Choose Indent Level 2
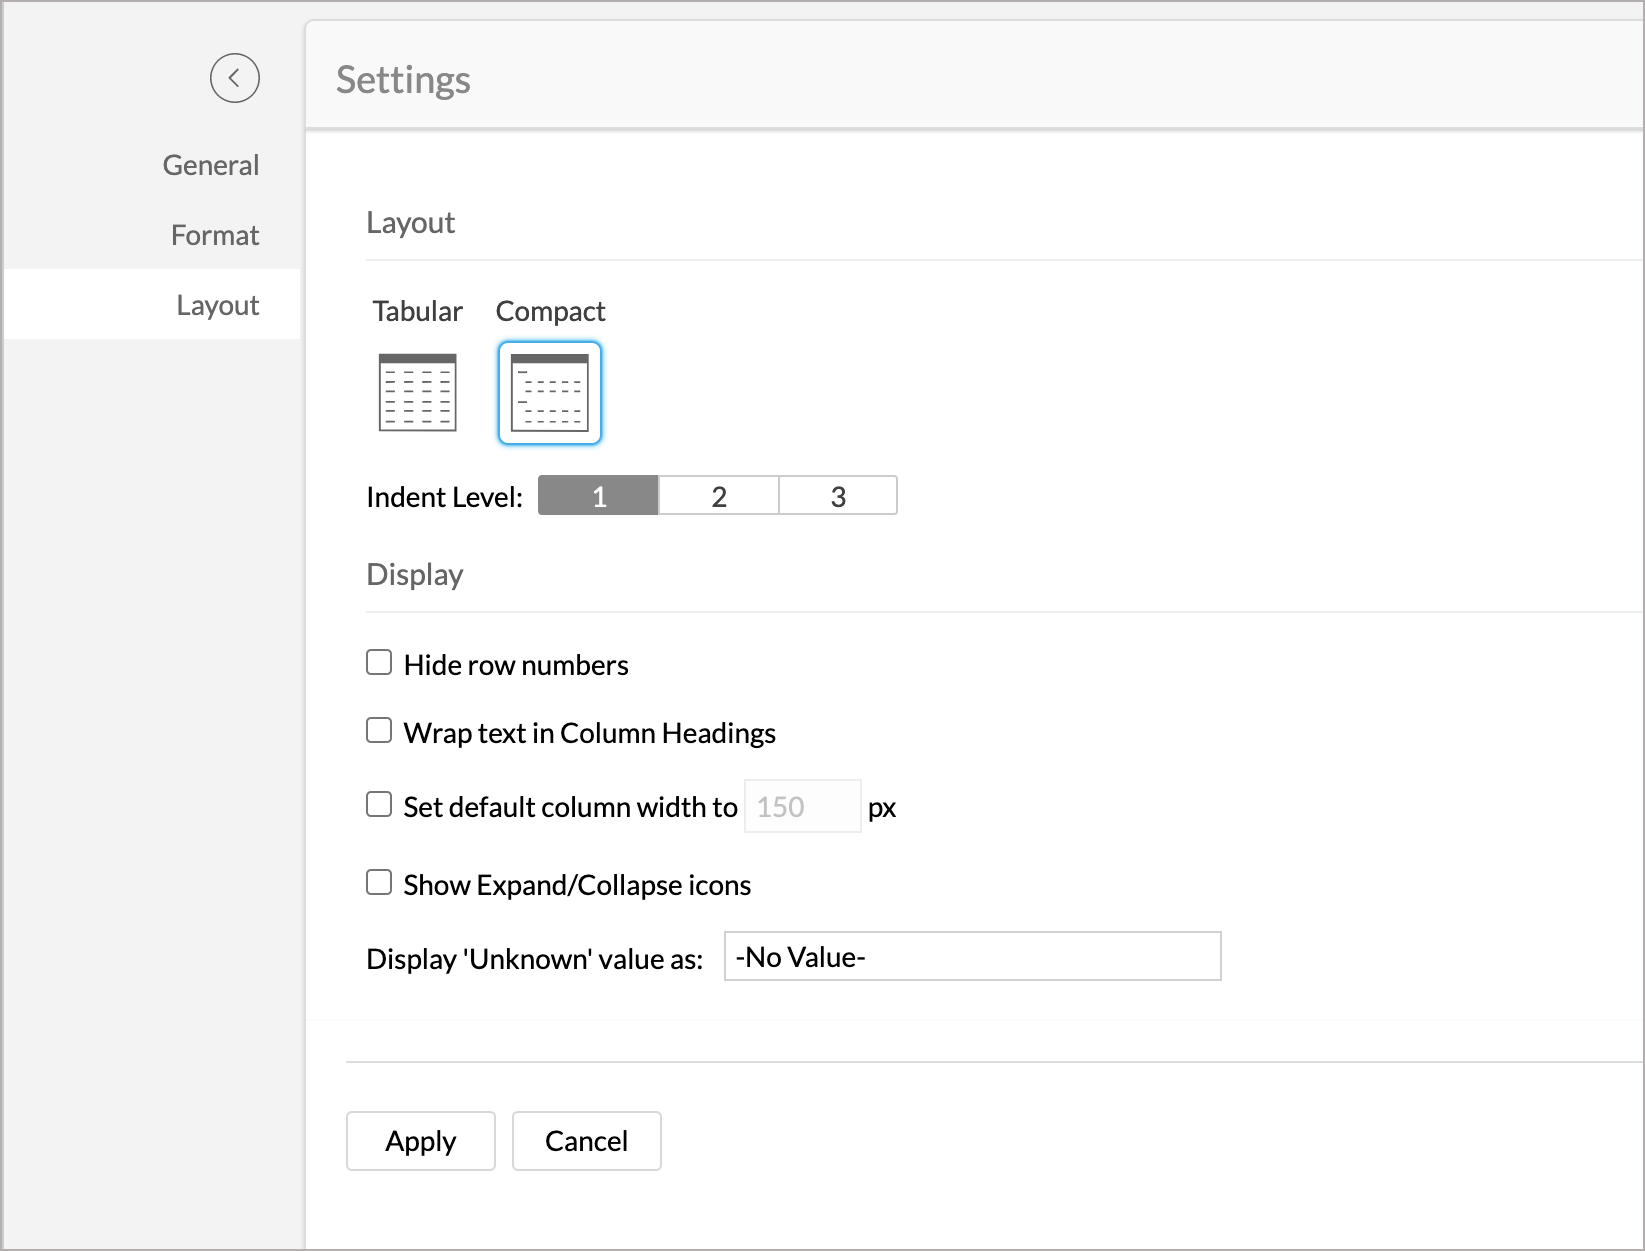 [718, 496]
